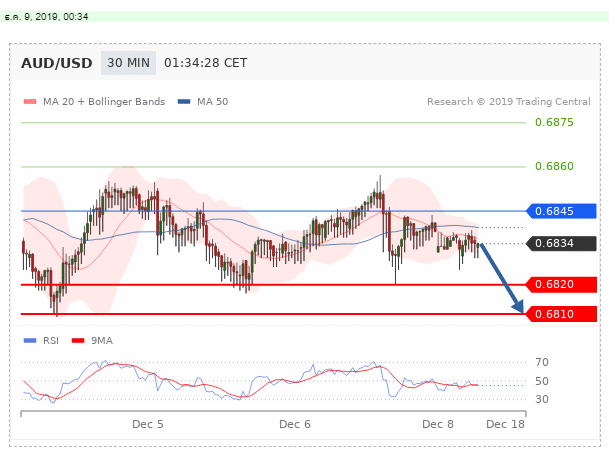The image size is (609, 450).
Task: Click the blue RSI legend swatch
Action: 30,341
